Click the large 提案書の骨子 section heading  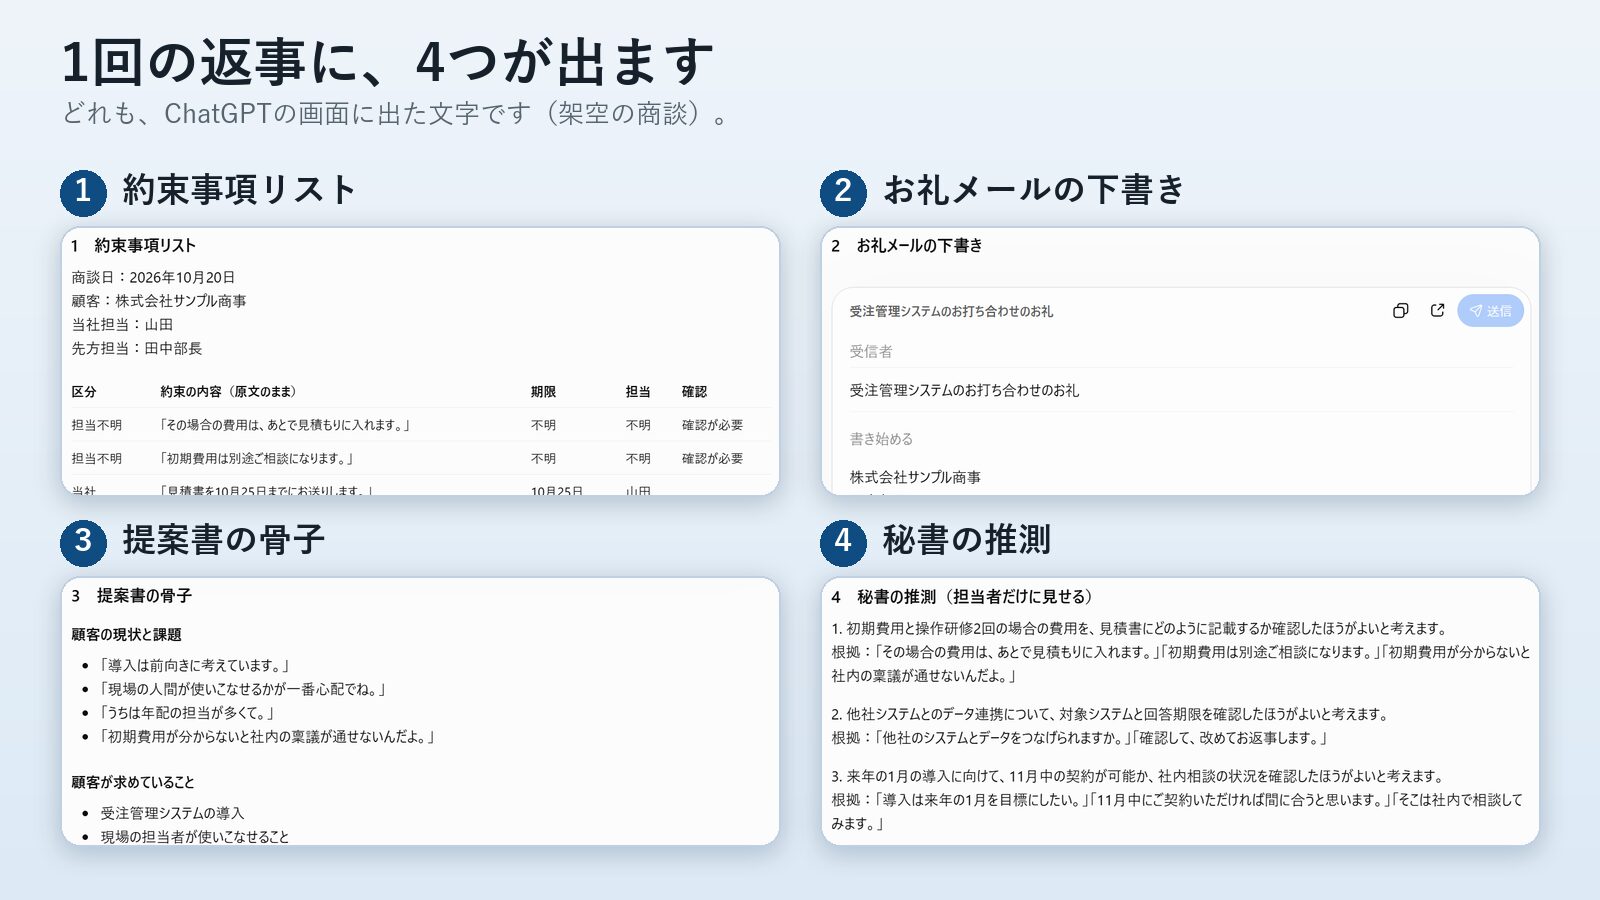[224, 540]
